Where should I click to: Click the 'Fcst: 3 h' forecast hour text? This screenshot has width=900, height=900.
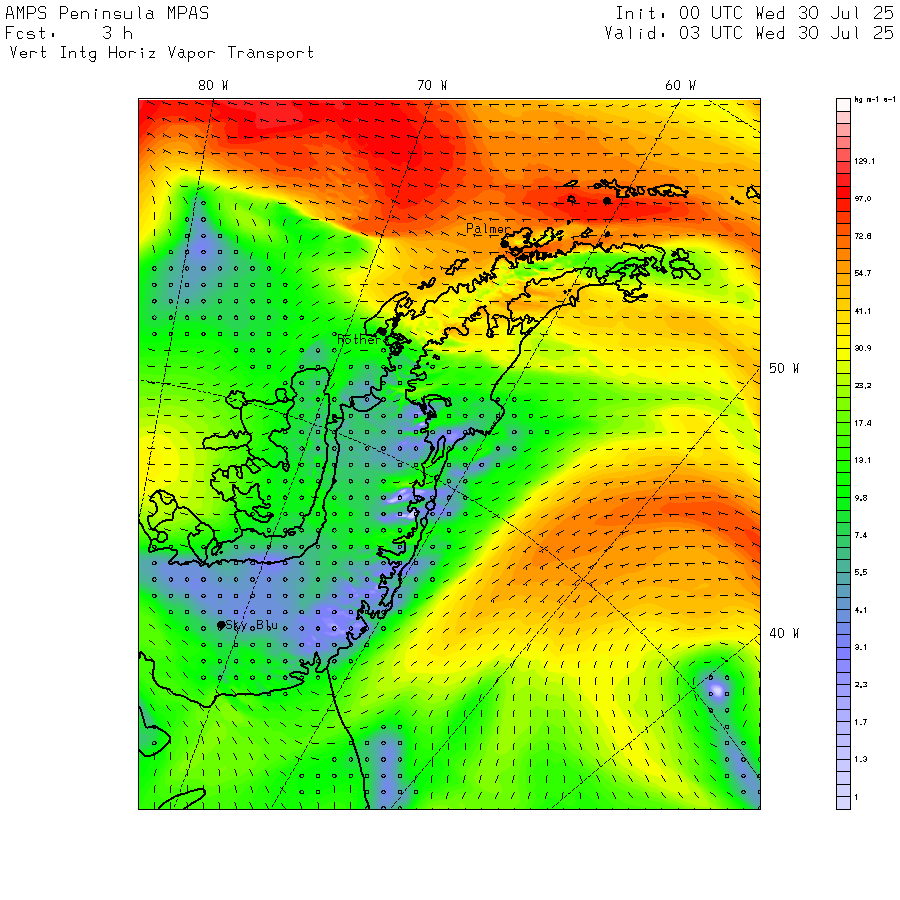point(69,33)
